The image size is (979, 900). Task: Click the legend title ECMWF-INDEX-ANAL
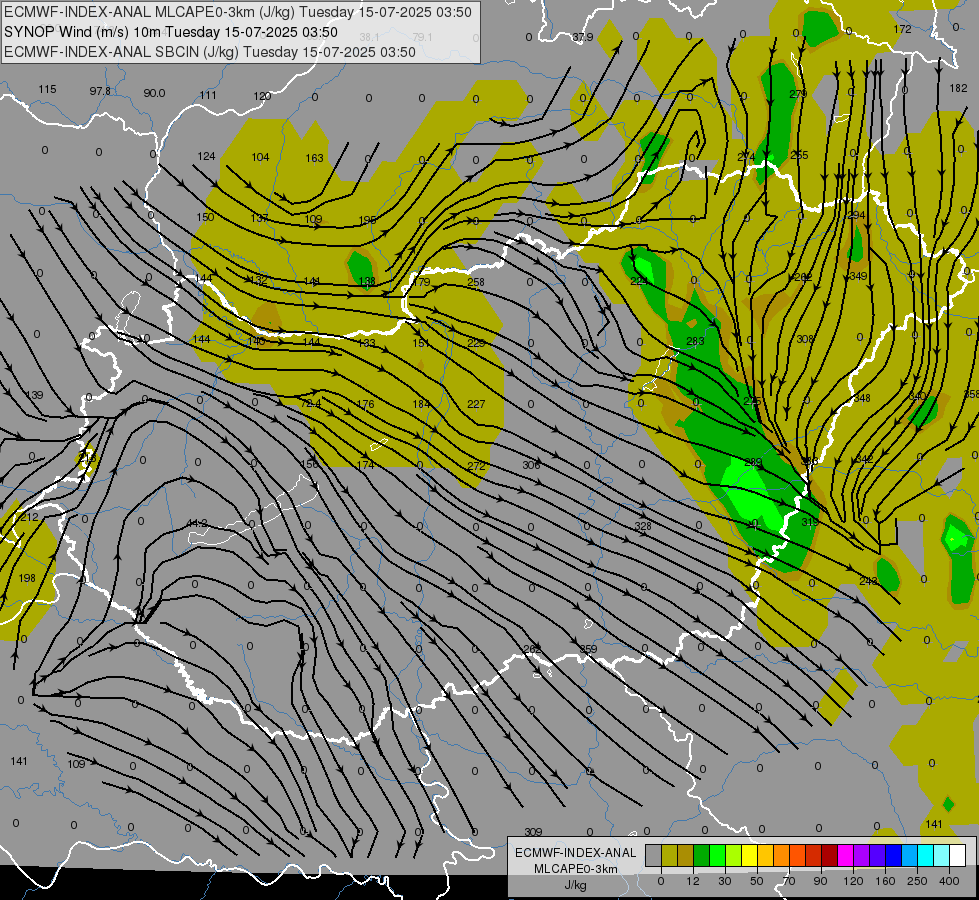pos(575,853)
